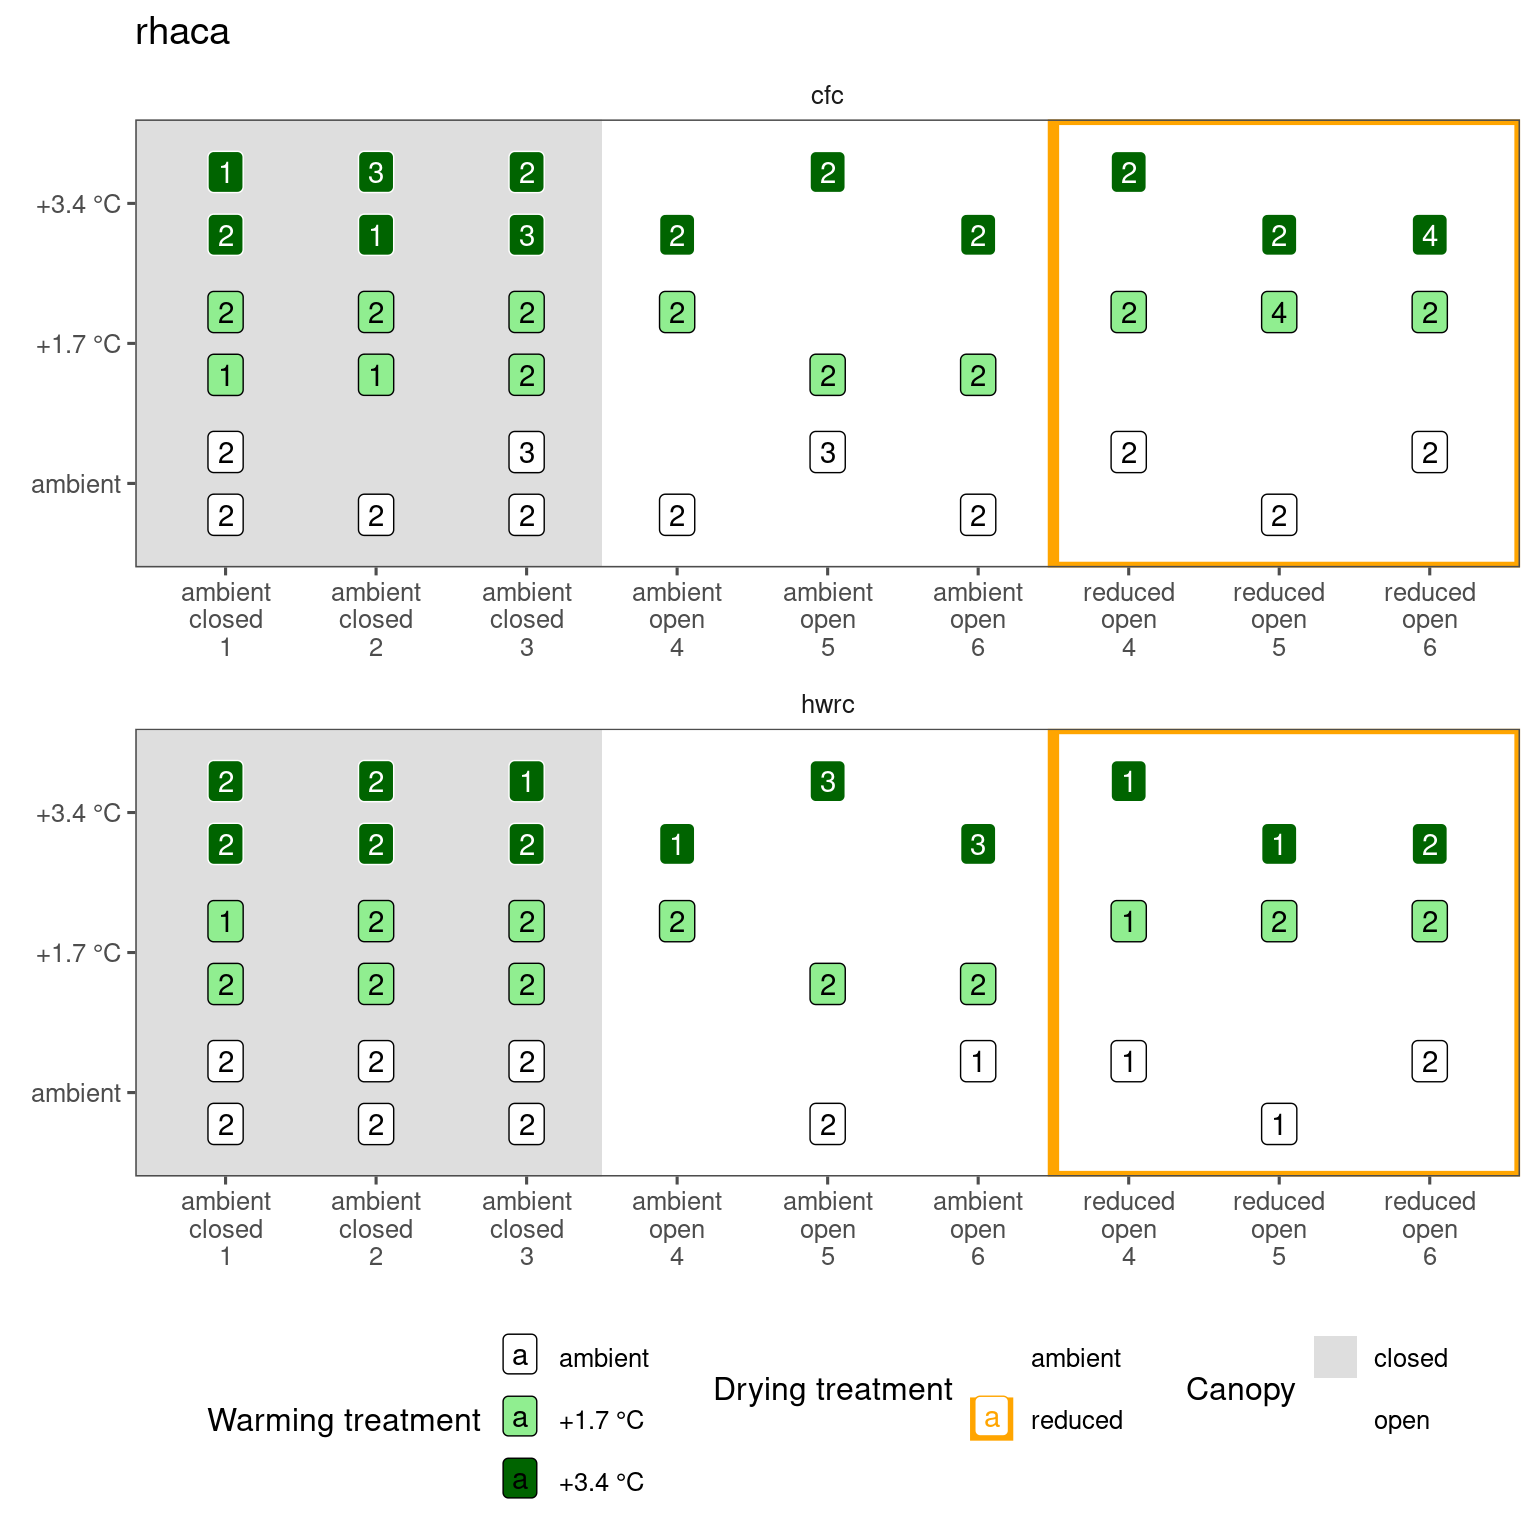Select dark green 3 tile in hwrc ambient open 6
The width and height of the screenshot is (1536, 1536).
[977, 844]
